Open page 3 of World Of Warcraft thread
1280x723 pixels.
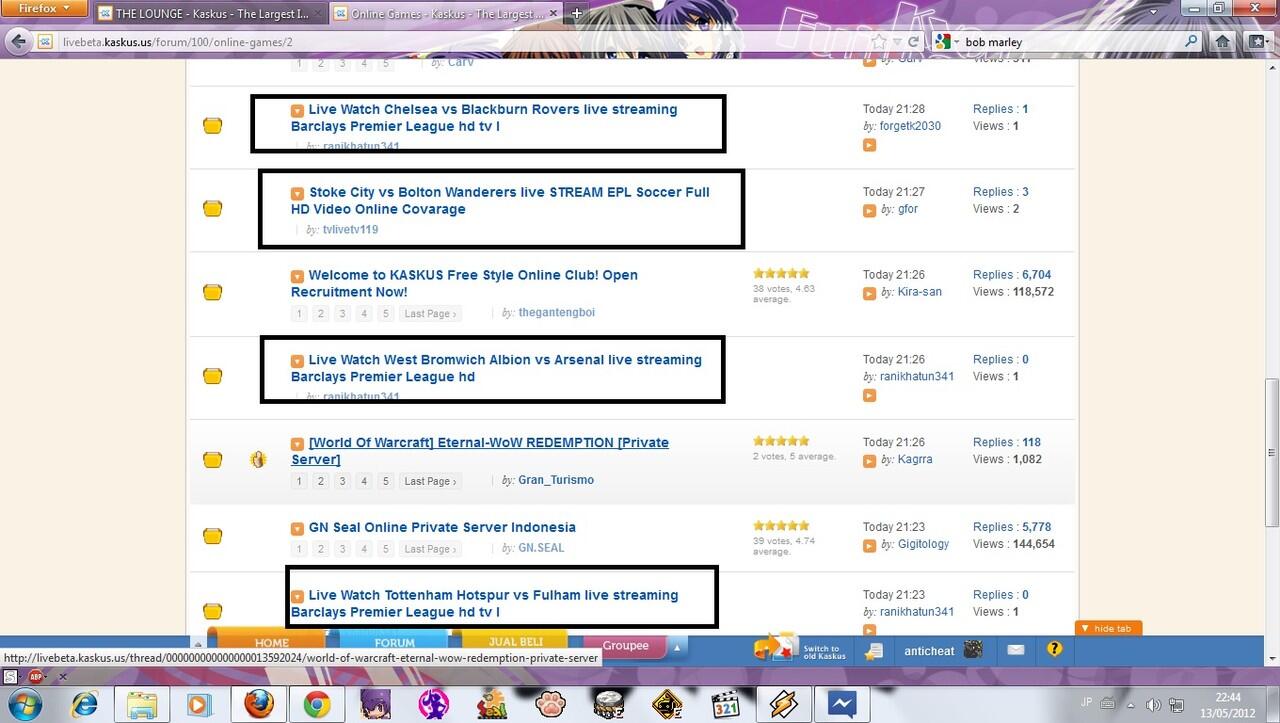click(x=343, y=481)
